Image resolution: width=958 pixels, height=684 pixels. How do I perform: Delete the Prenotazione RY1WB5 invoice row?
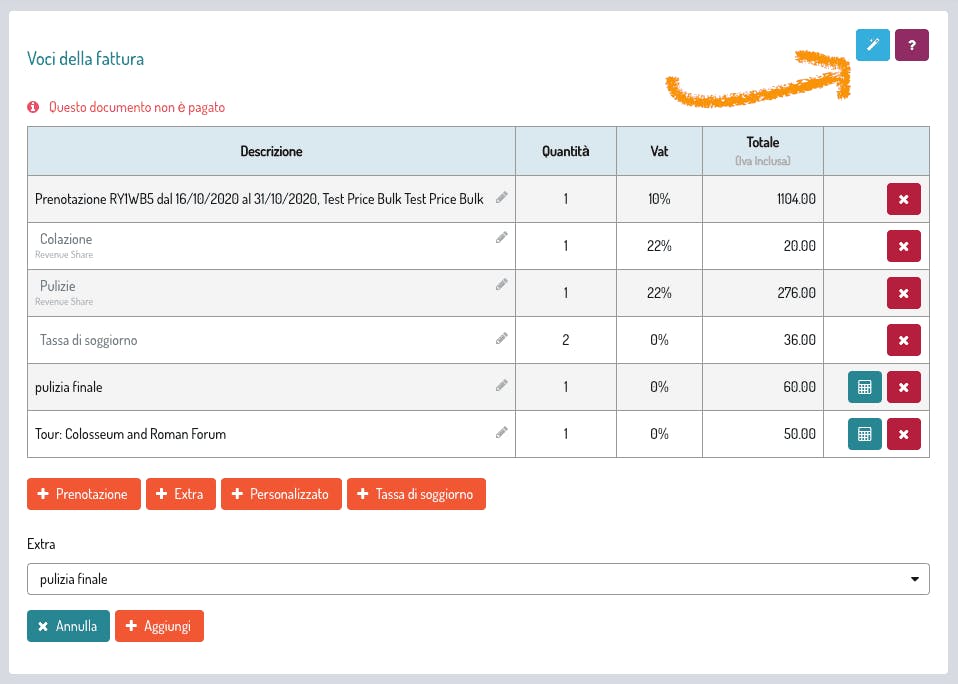(903, 199)
